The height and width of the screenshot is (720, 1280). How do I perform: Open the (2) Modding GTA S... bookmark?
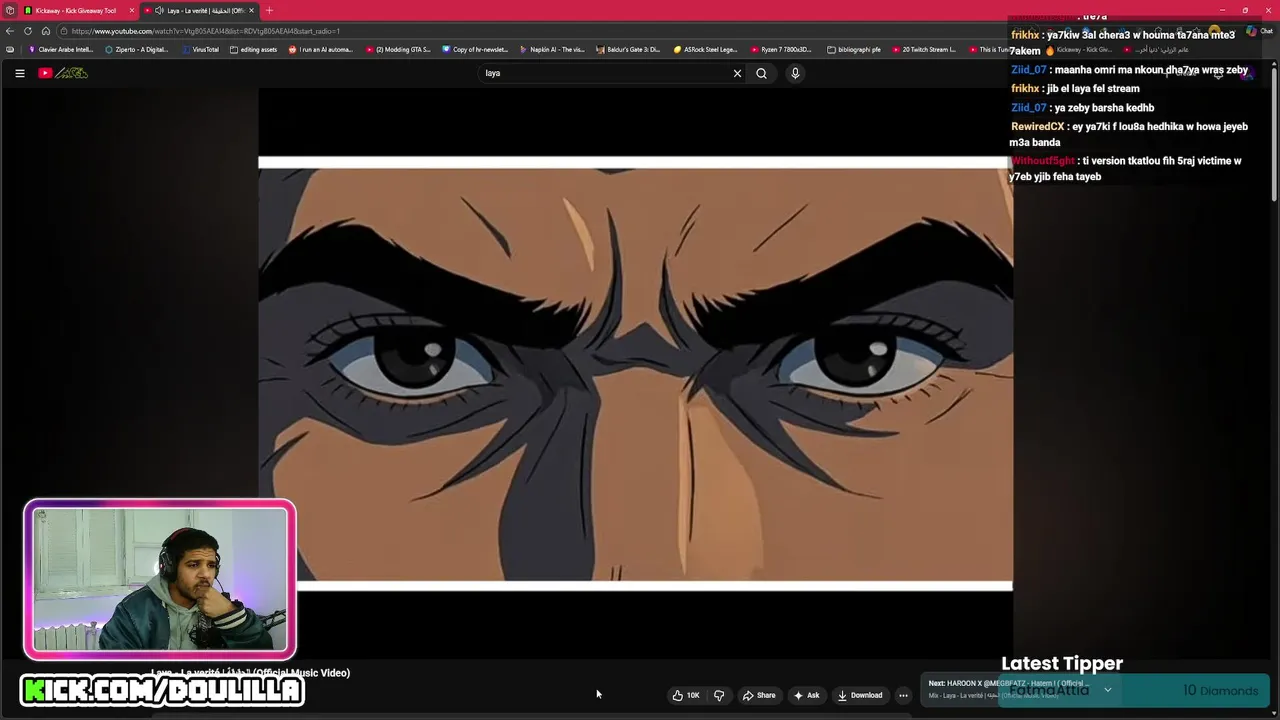398,49
